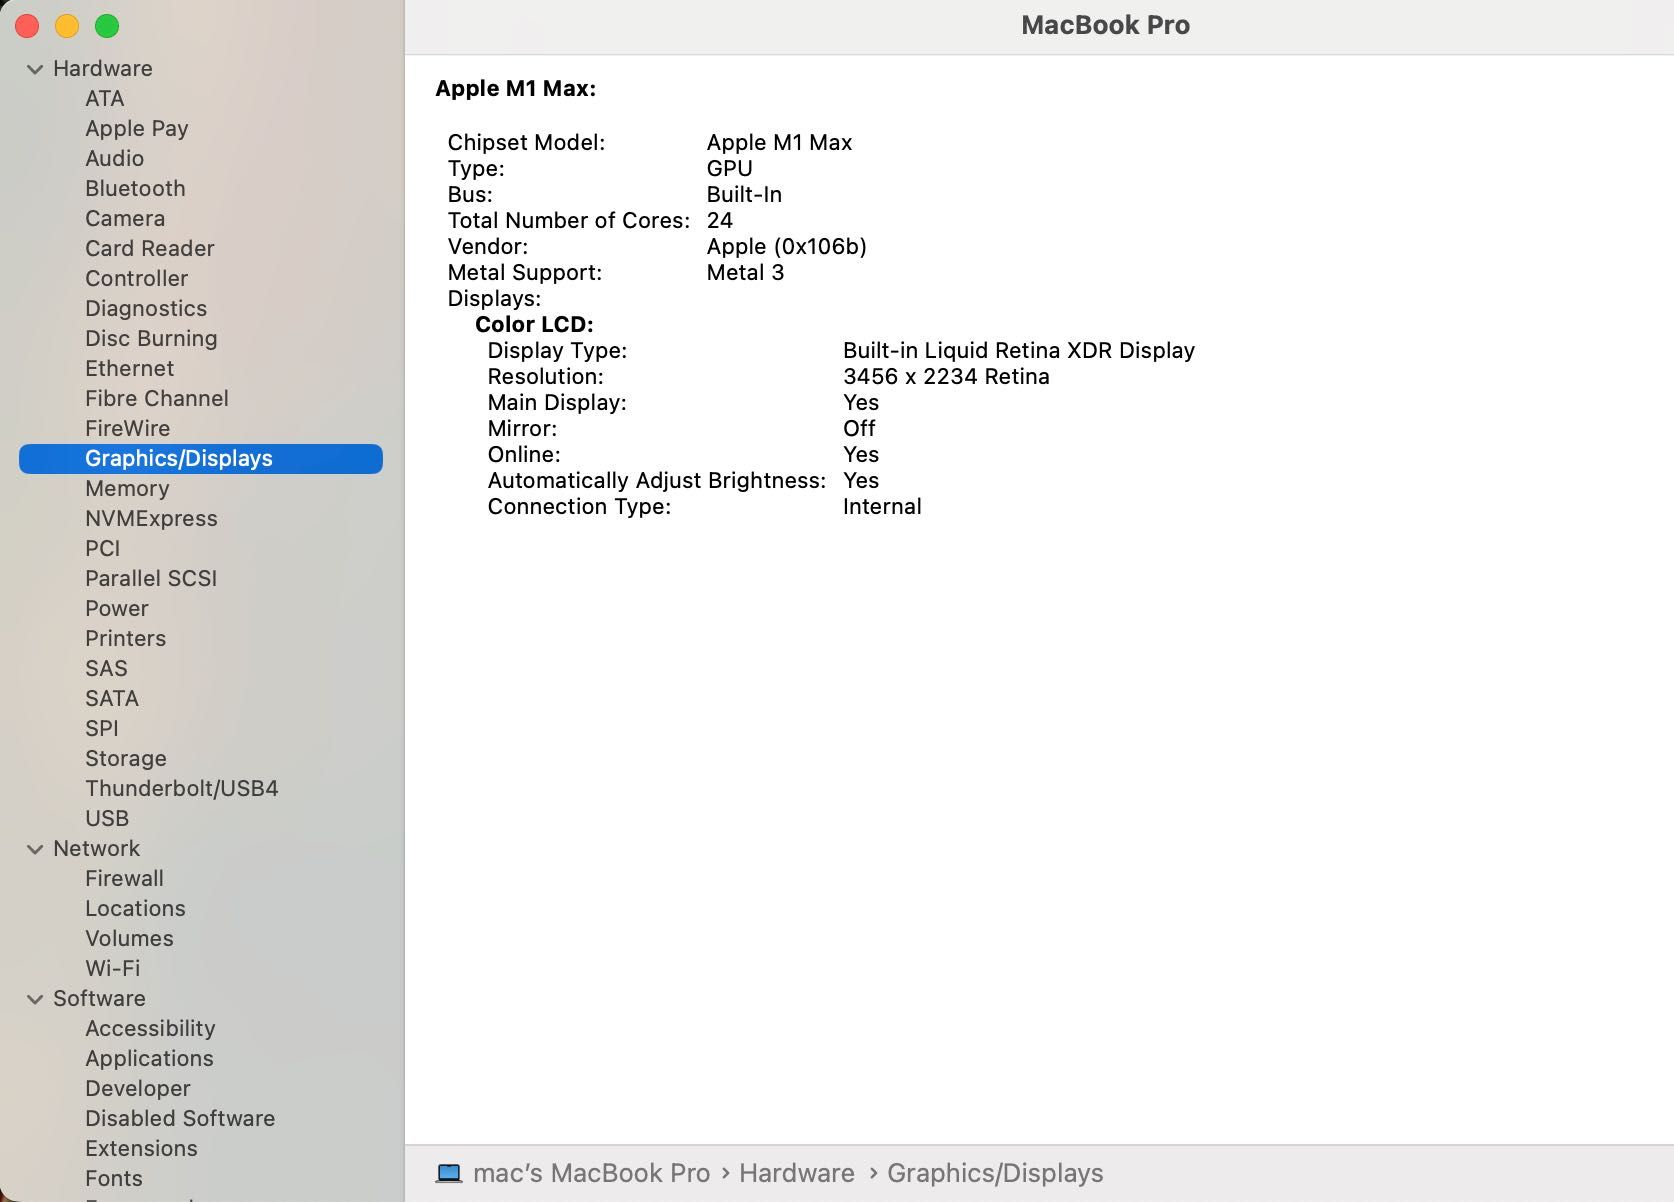Select the highlighted Graphics/Displays row
1674x1202 pixels.
tap(201, 459)
